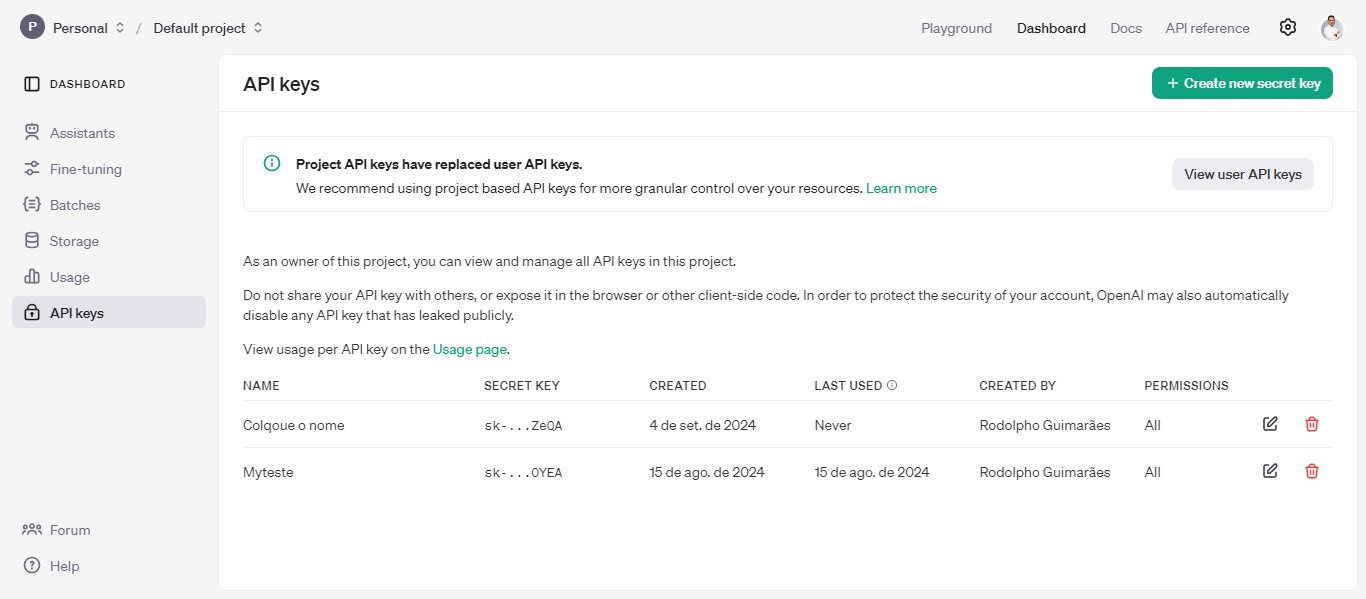The height and width of the screenshot is (599, 1366).
Task: Click the 'Colqoue o nome' key name
Action: [293, 425]
